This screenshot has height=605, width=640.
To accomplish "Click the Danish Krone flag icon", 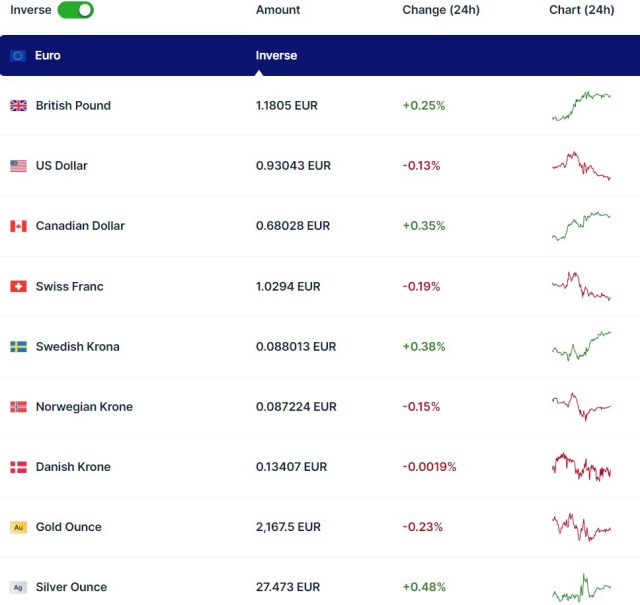I will pos(18,467).
